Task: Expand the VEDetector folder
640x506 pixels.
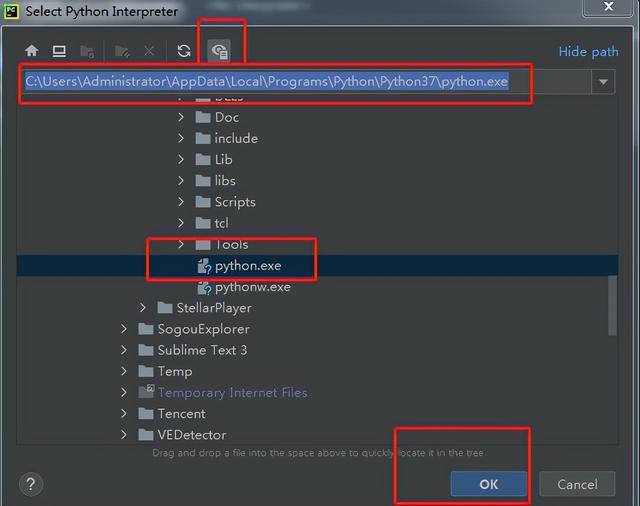Action: (x=124, y=435)
